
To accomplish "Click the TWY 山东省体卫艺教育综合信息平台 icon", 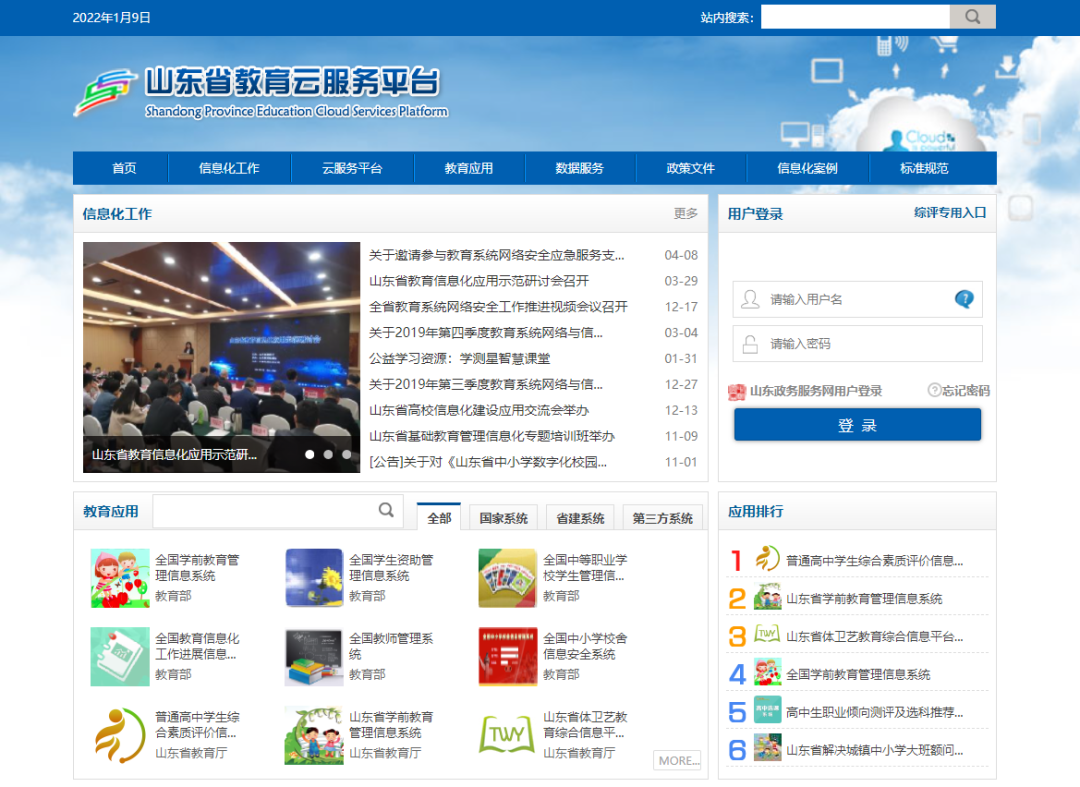I will pyautogui.click(x=507, y=734).
